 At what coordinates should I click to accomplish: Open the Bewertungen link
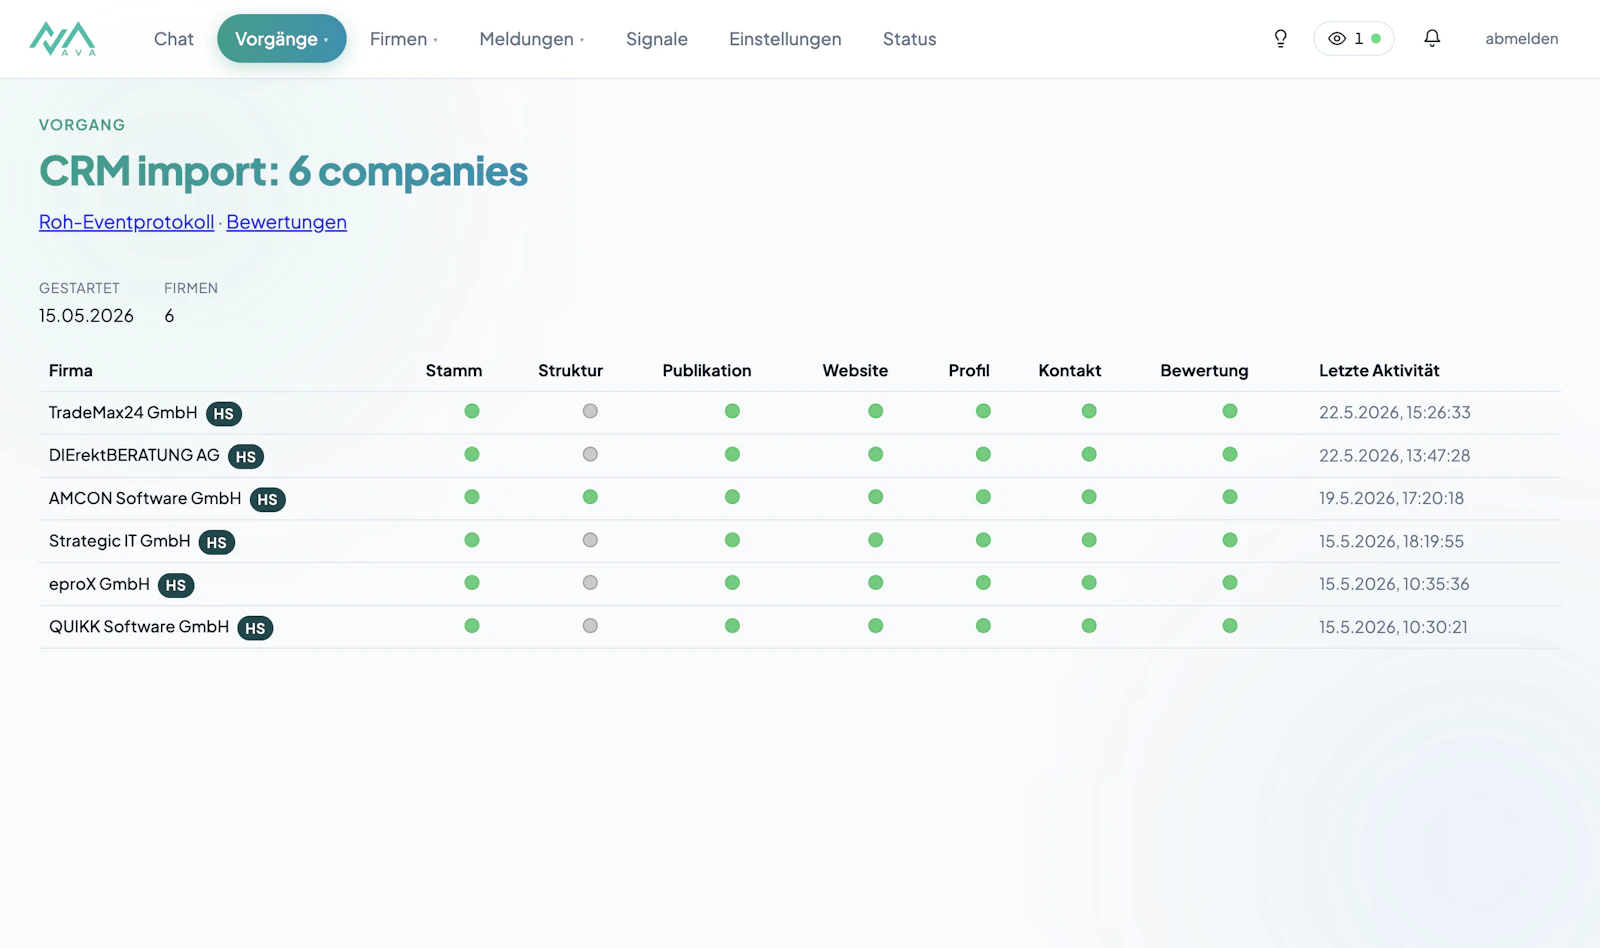pyautogui.click(x=287, y=222)
